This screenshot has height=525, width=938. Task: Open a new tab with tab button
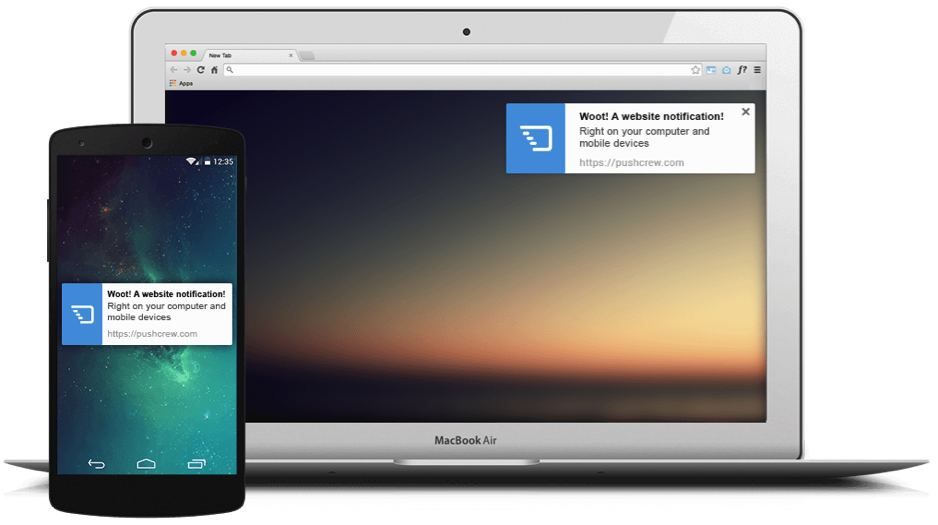click(x=307, y=56)
